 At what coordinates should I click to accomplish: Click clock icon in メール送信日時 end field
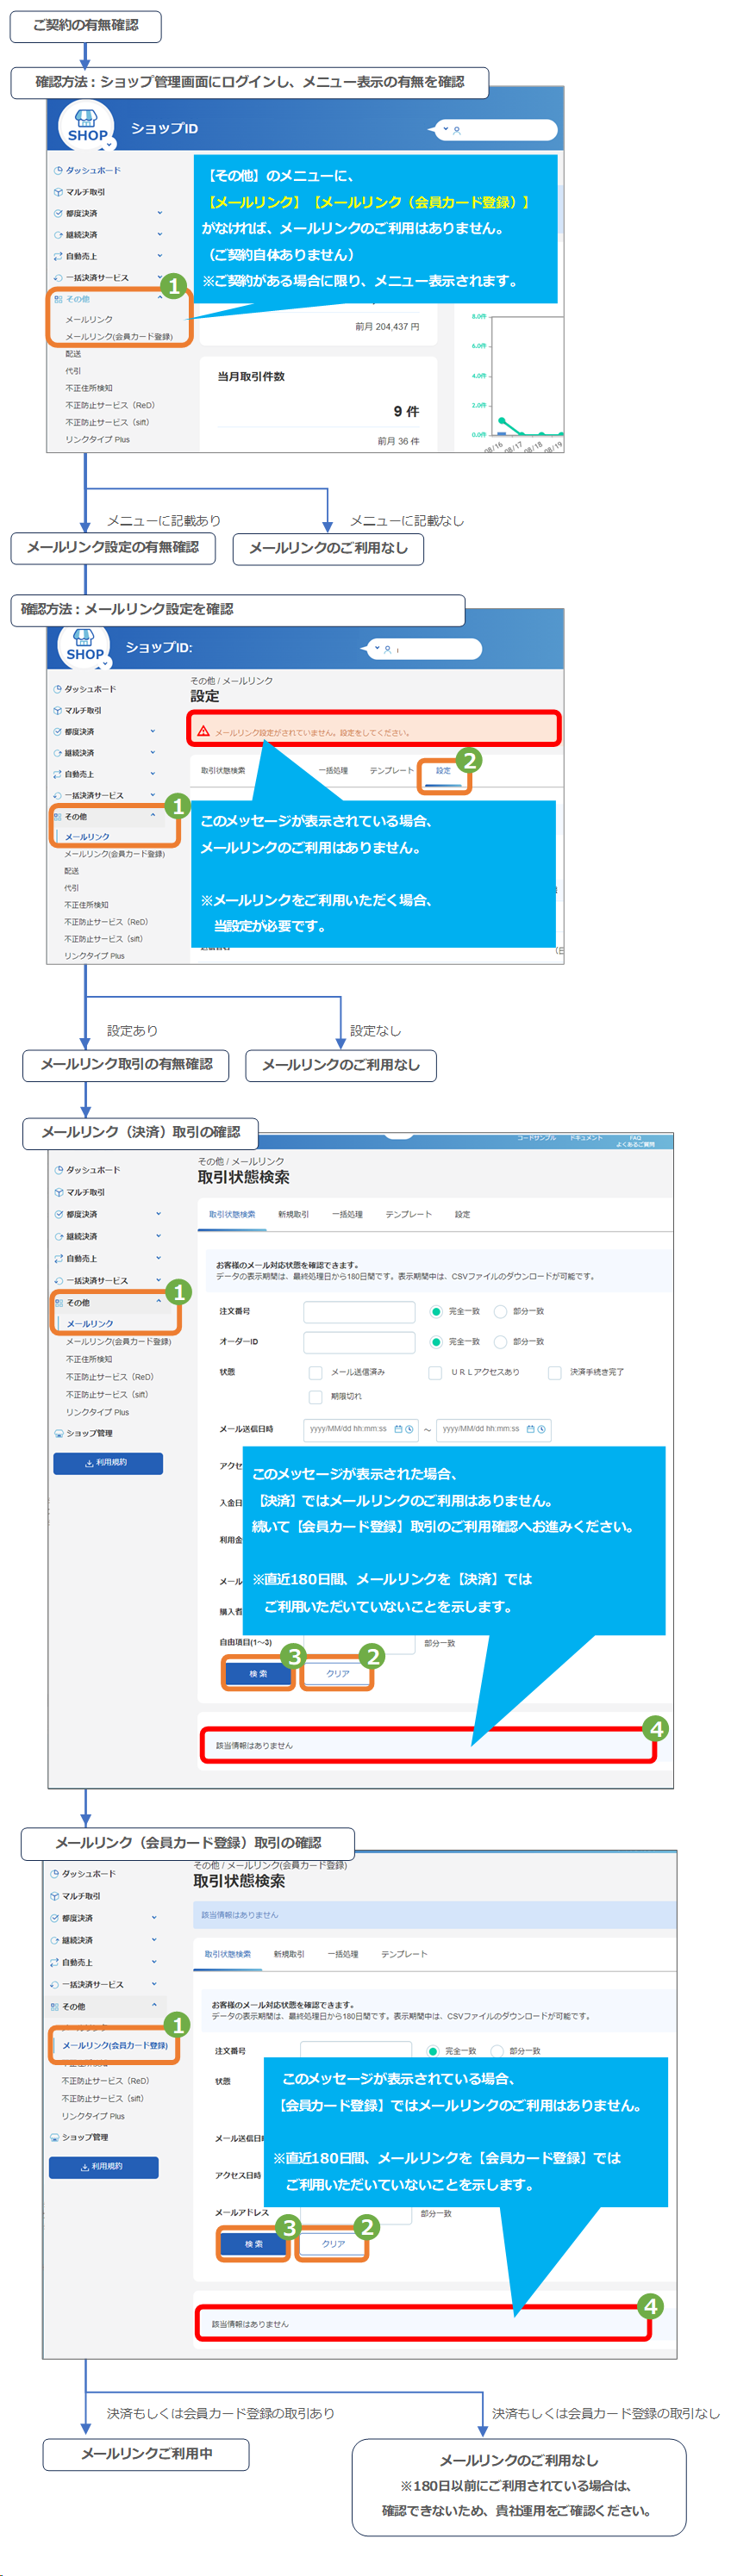pos(542,1429)
